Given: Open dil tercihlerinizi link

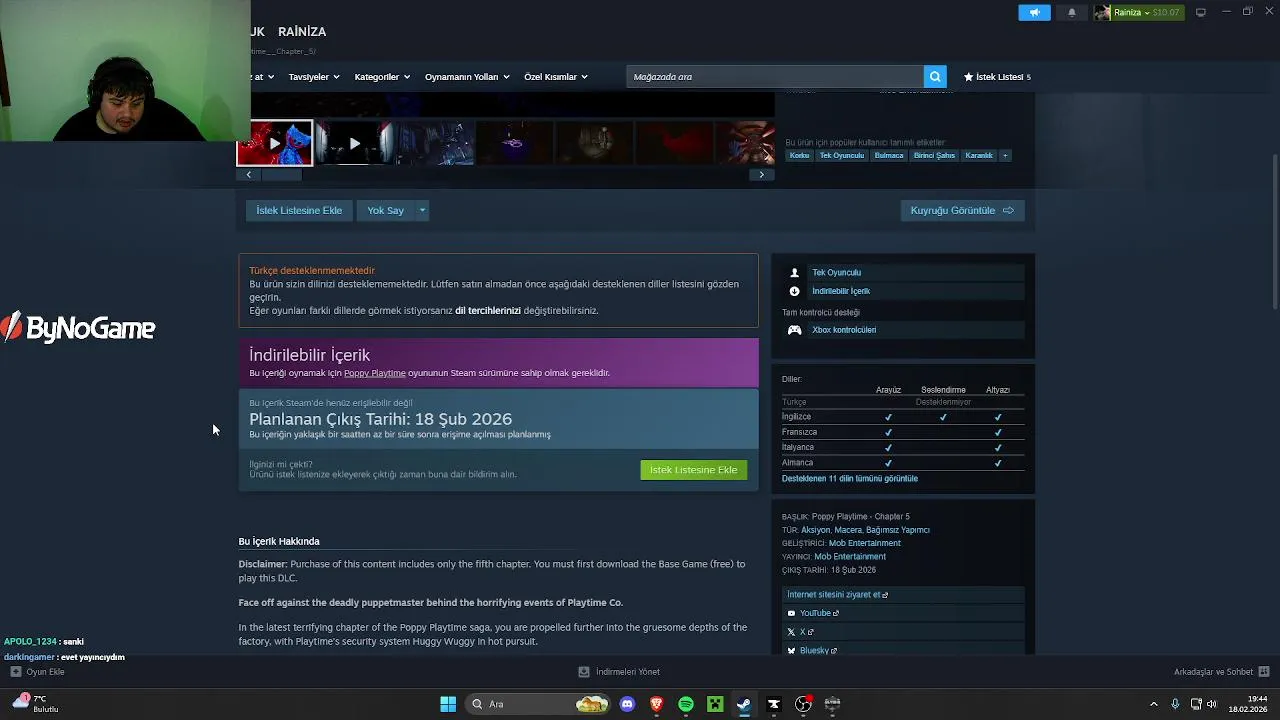Looking at the screenshot, I should 488,310.
